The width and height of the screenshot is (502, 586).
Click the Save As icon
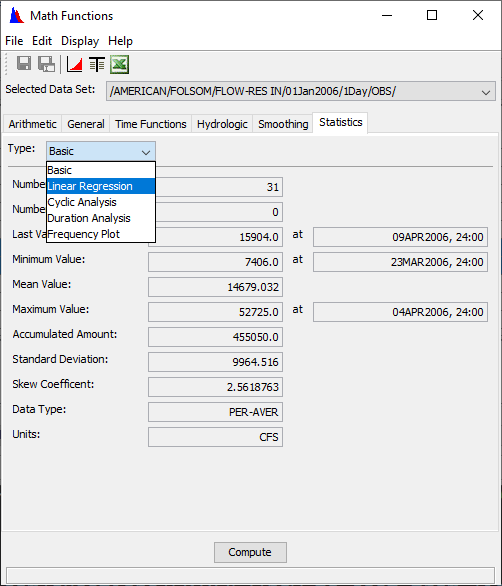(46, 64)
